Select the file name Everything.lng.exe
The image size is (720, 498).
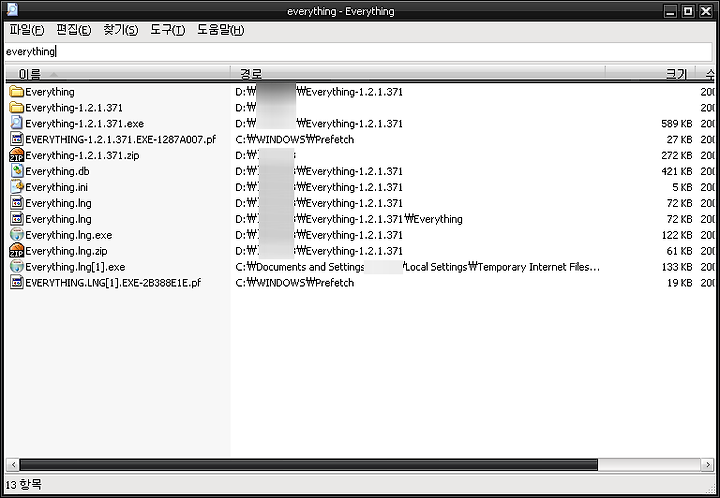68,235
